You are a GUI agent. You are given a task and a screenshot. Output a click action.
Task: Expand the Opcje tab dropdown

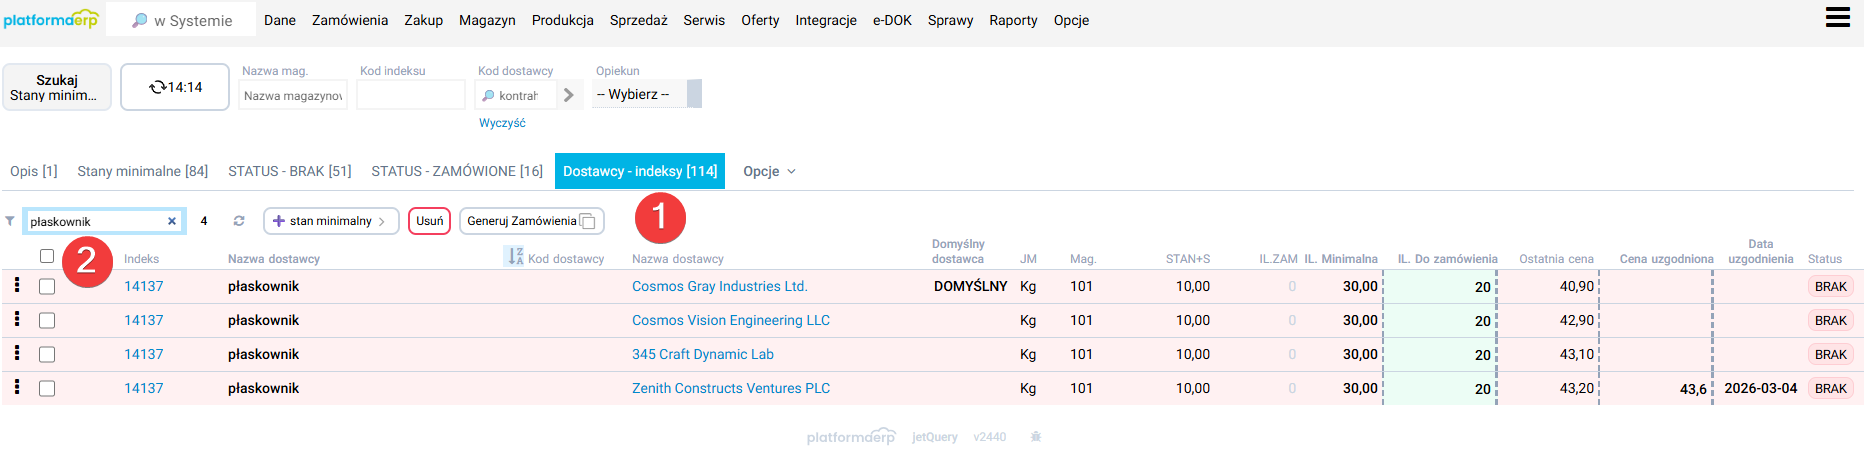pyautogui.click(x=769, y=171)
